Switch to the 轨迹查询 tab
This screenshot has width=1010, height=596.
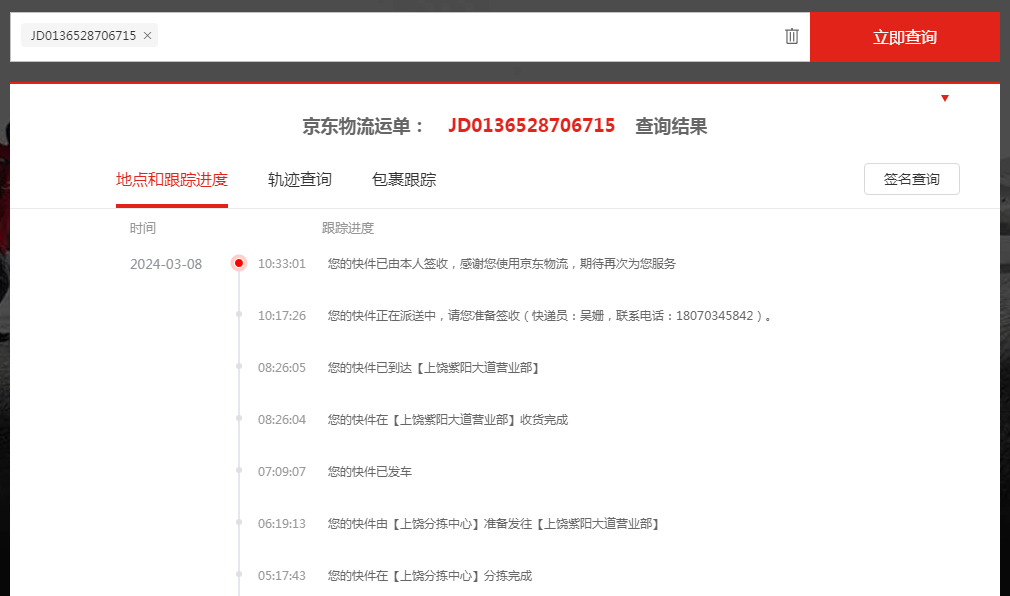pos(300,179)
